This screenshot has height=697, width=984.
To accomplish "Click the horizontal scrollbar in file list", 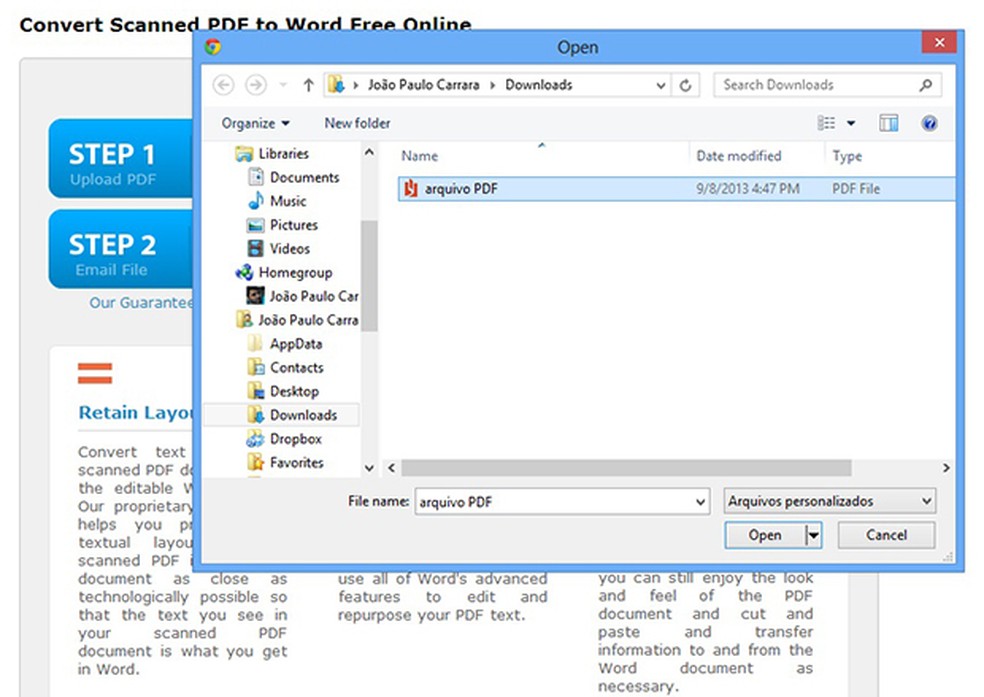I will click(626, 468).
